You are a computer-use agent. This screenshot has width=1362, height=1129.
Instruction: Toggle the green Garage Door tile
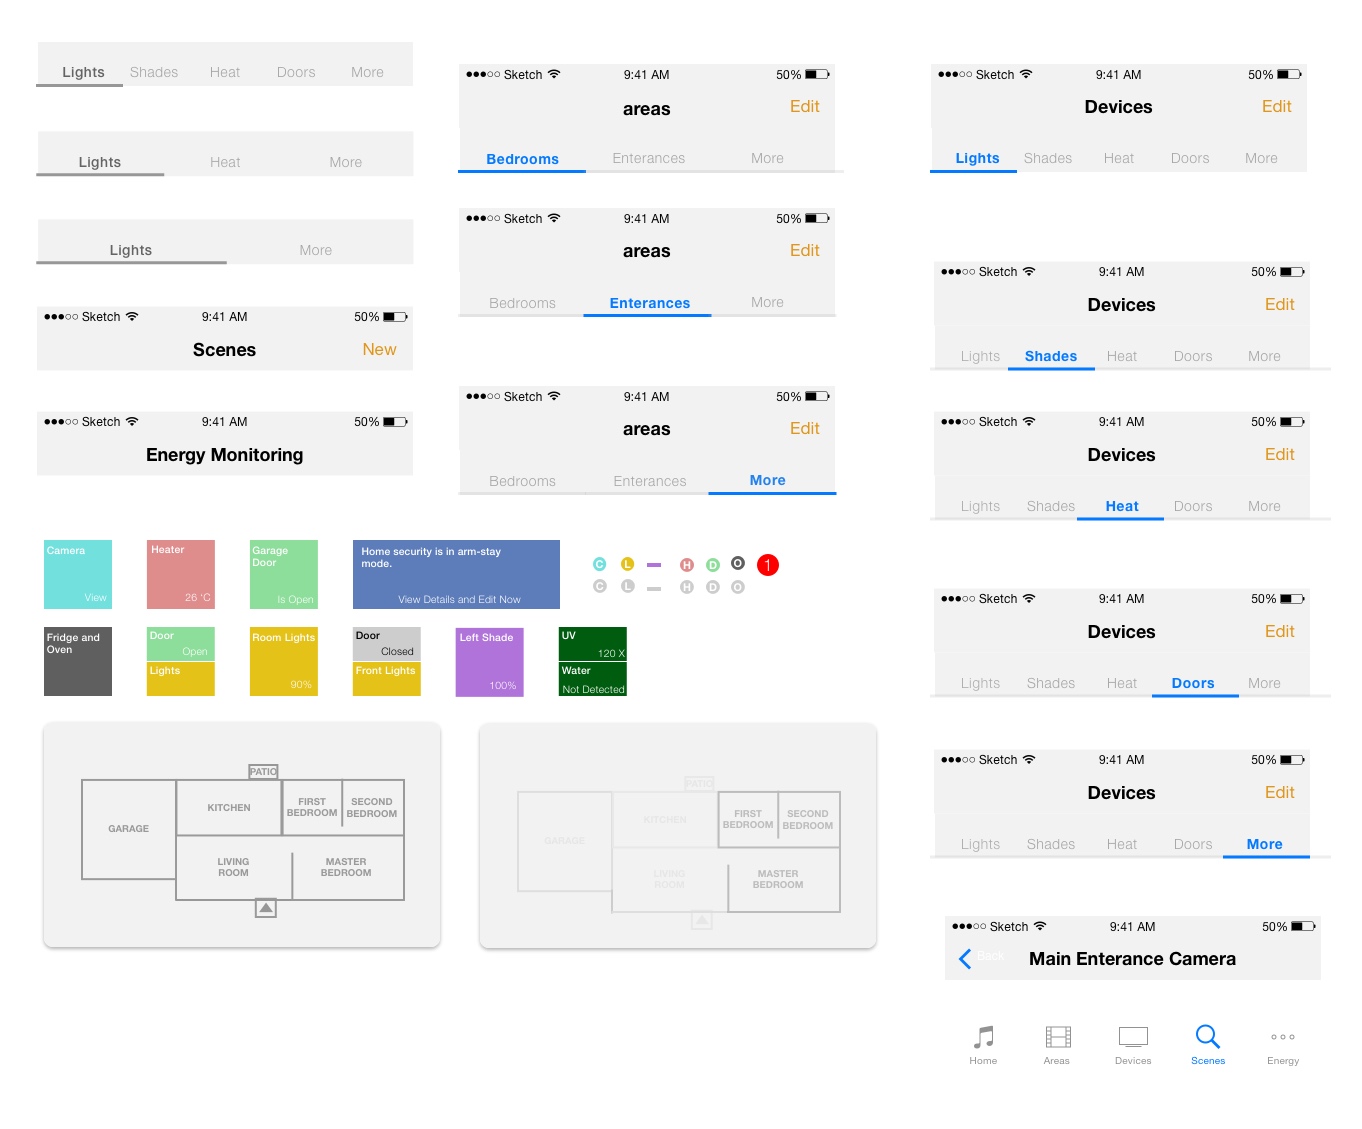pyautogui.click(x=284, y=574)
